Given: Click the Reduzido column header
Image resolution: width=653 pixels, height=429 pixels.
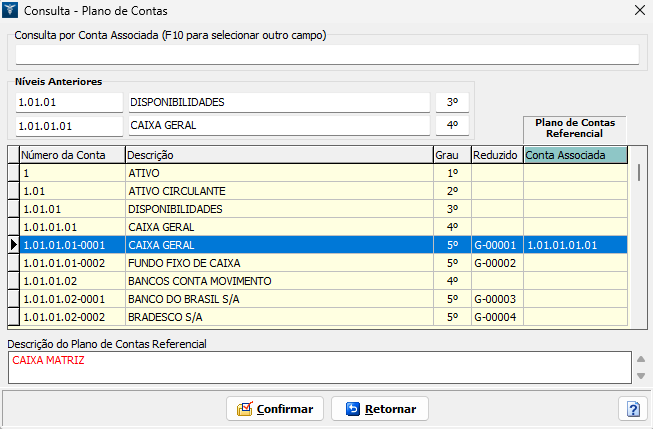Looking at the screenshot, I should point(496,155).
